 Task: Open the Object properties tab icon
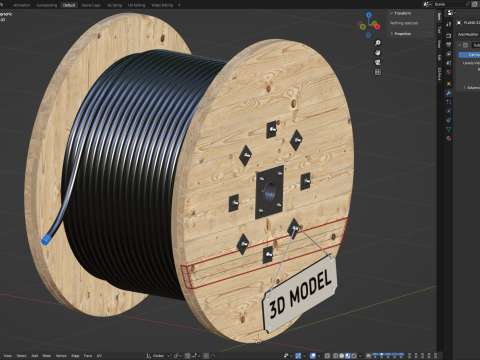pos(449,83)
